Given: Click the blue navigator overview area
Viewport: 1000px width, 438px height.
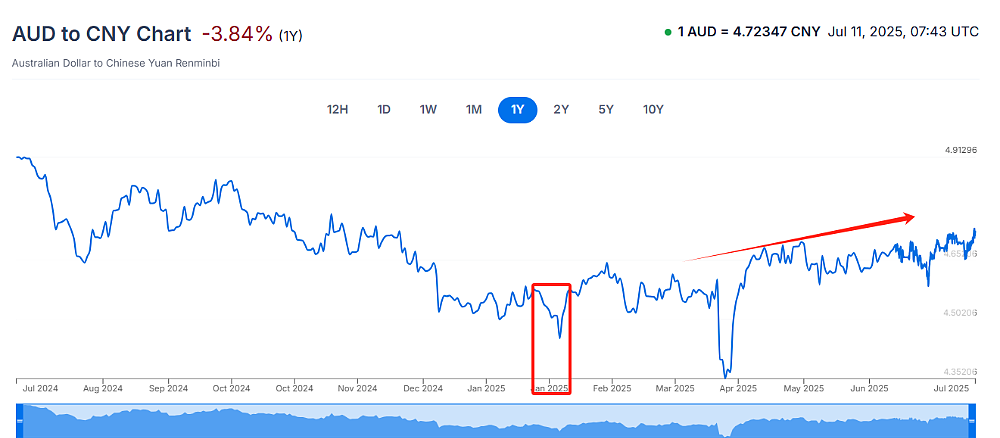Looking at the screenshot, I should coord(496,421).
